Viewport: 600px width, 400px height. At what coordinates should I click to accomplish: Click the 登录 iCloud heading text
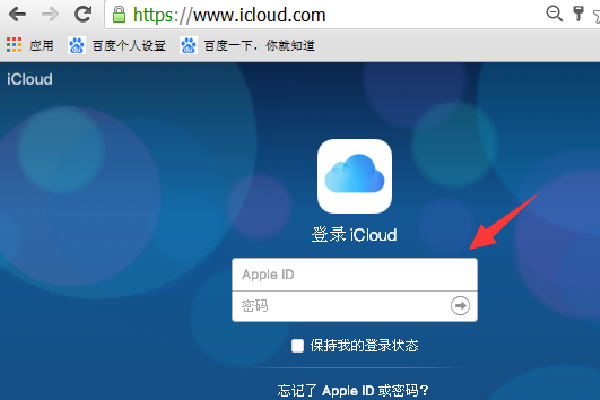point(354,234)
